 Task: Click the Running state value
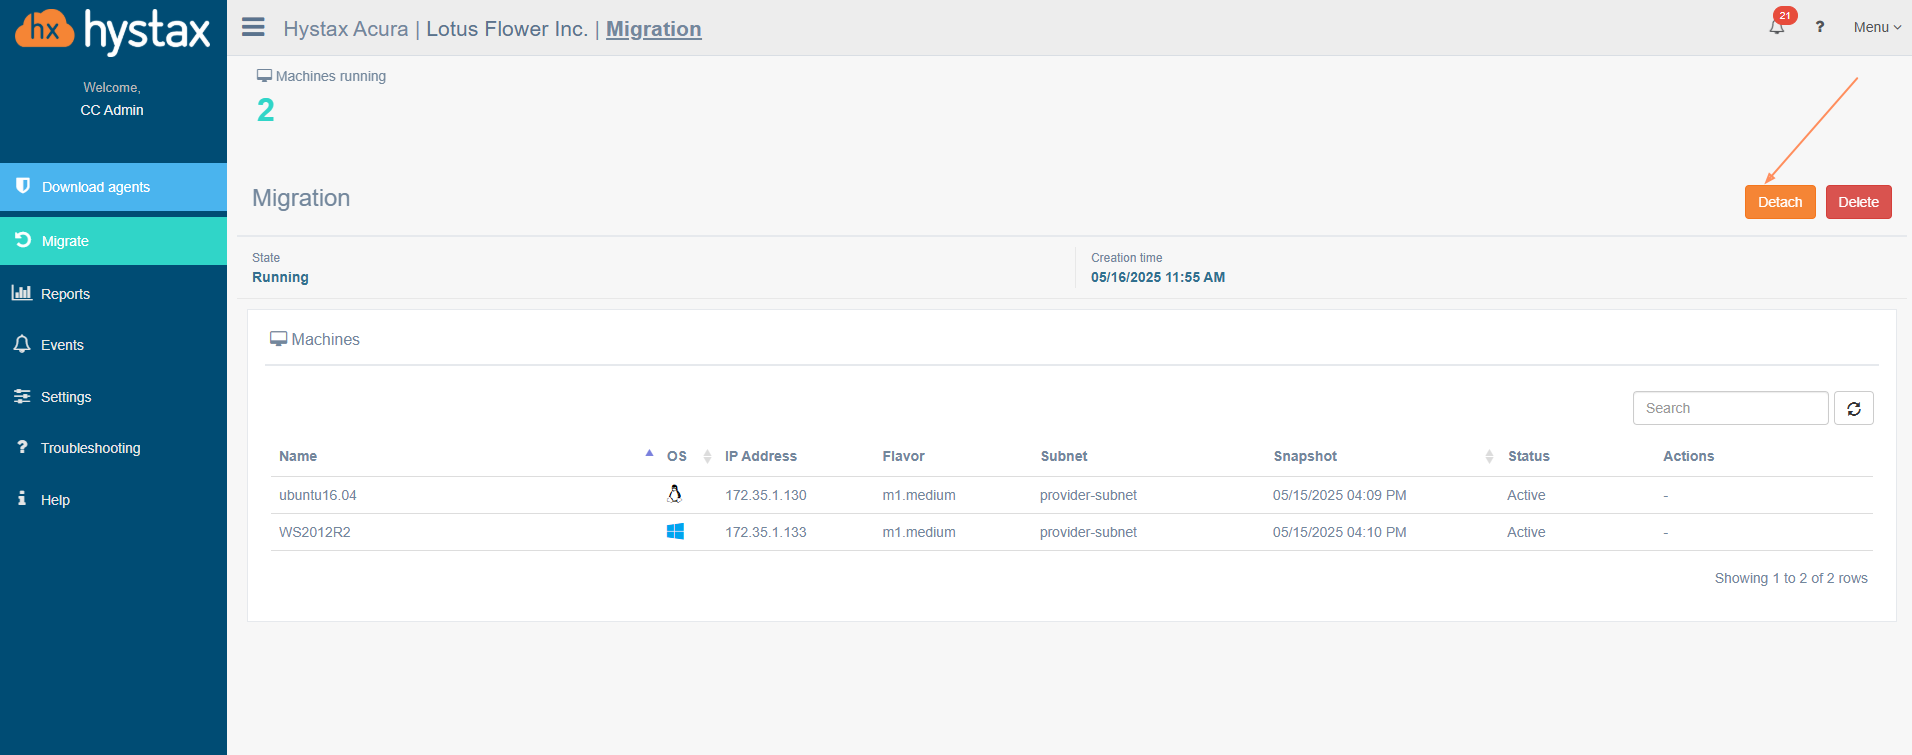(280, 277)
